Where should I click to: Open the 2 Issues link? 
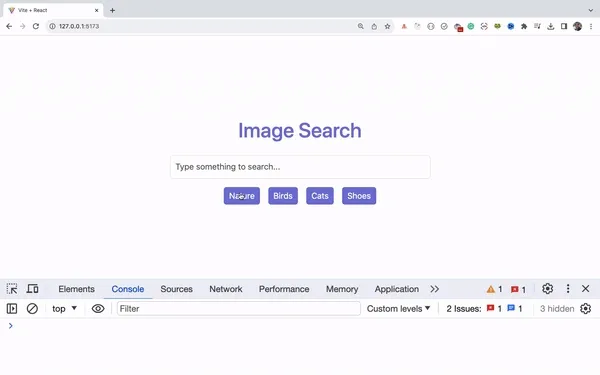(x=484, y=308)
